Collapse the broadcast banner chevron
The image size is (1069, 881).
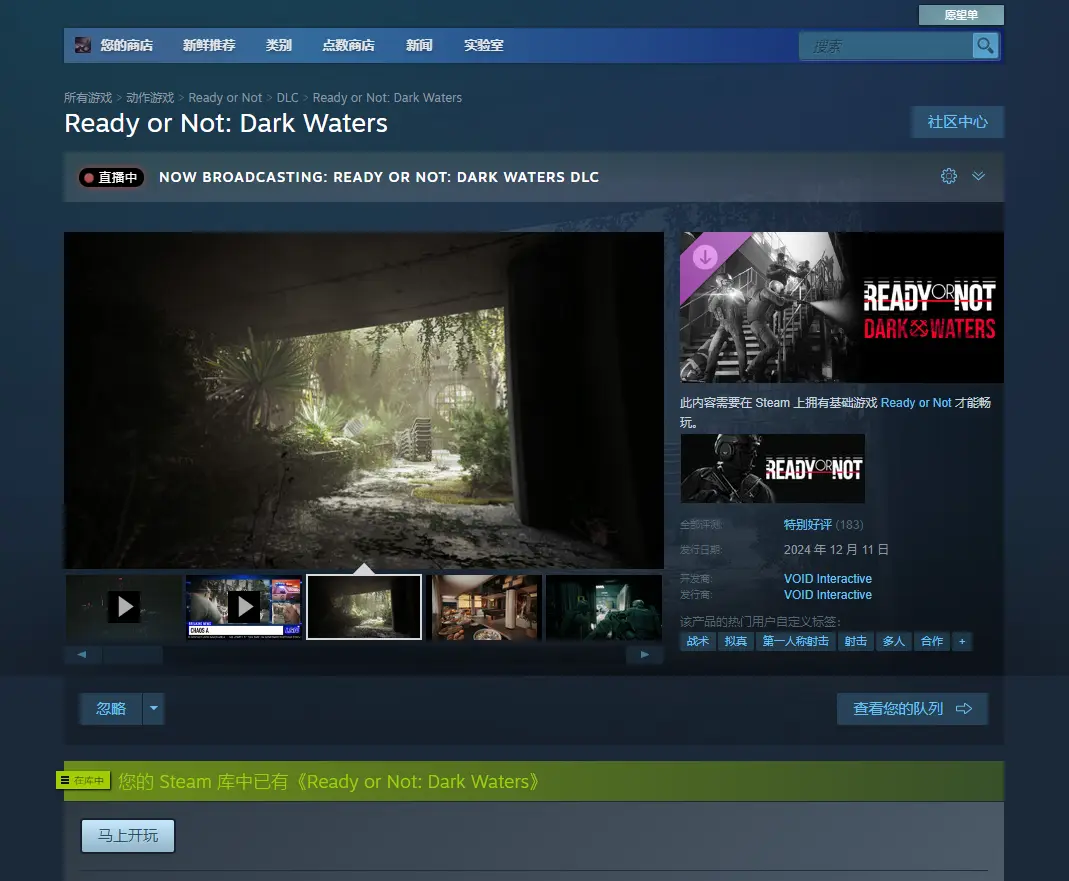[x=978, y=176]
